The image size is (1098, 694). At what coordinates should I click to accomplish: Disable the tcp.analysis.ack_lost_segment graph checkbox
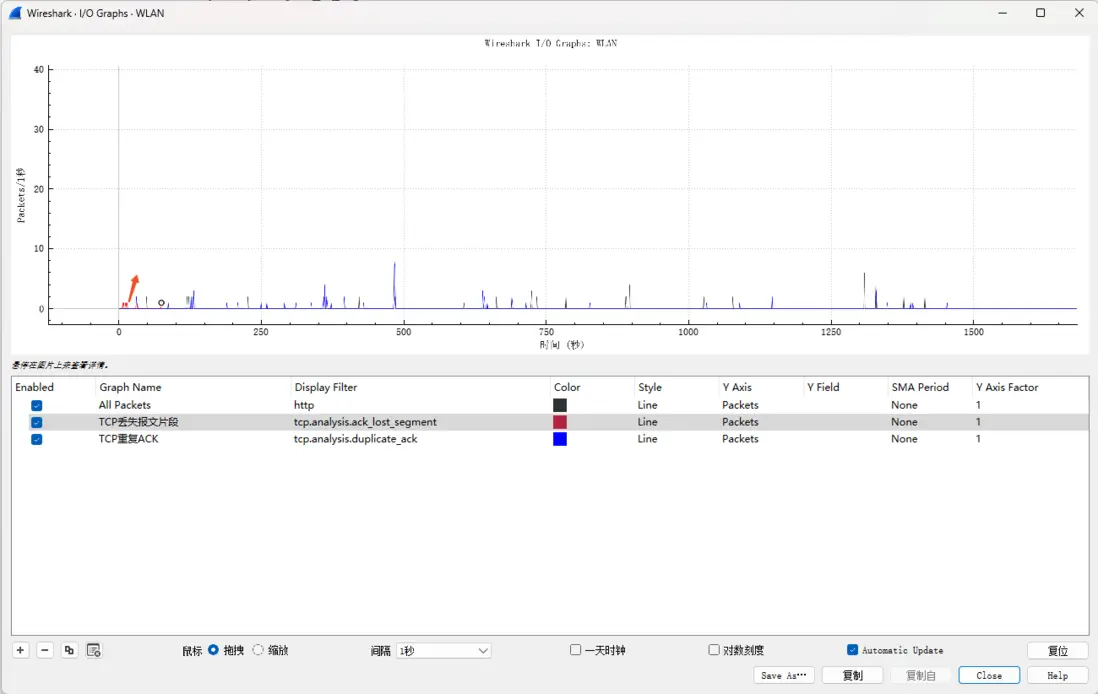tap(36, 422)
